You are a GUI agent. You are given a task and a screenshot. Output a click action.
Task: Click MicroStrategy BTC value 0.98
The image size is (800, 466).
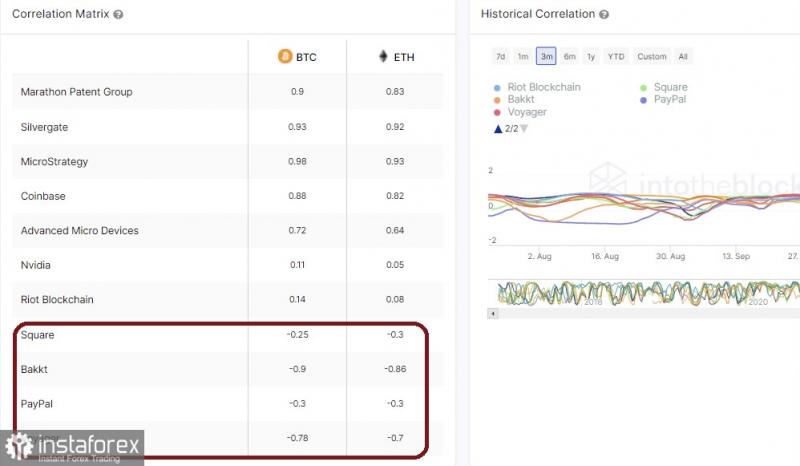[x=297, y=161]
